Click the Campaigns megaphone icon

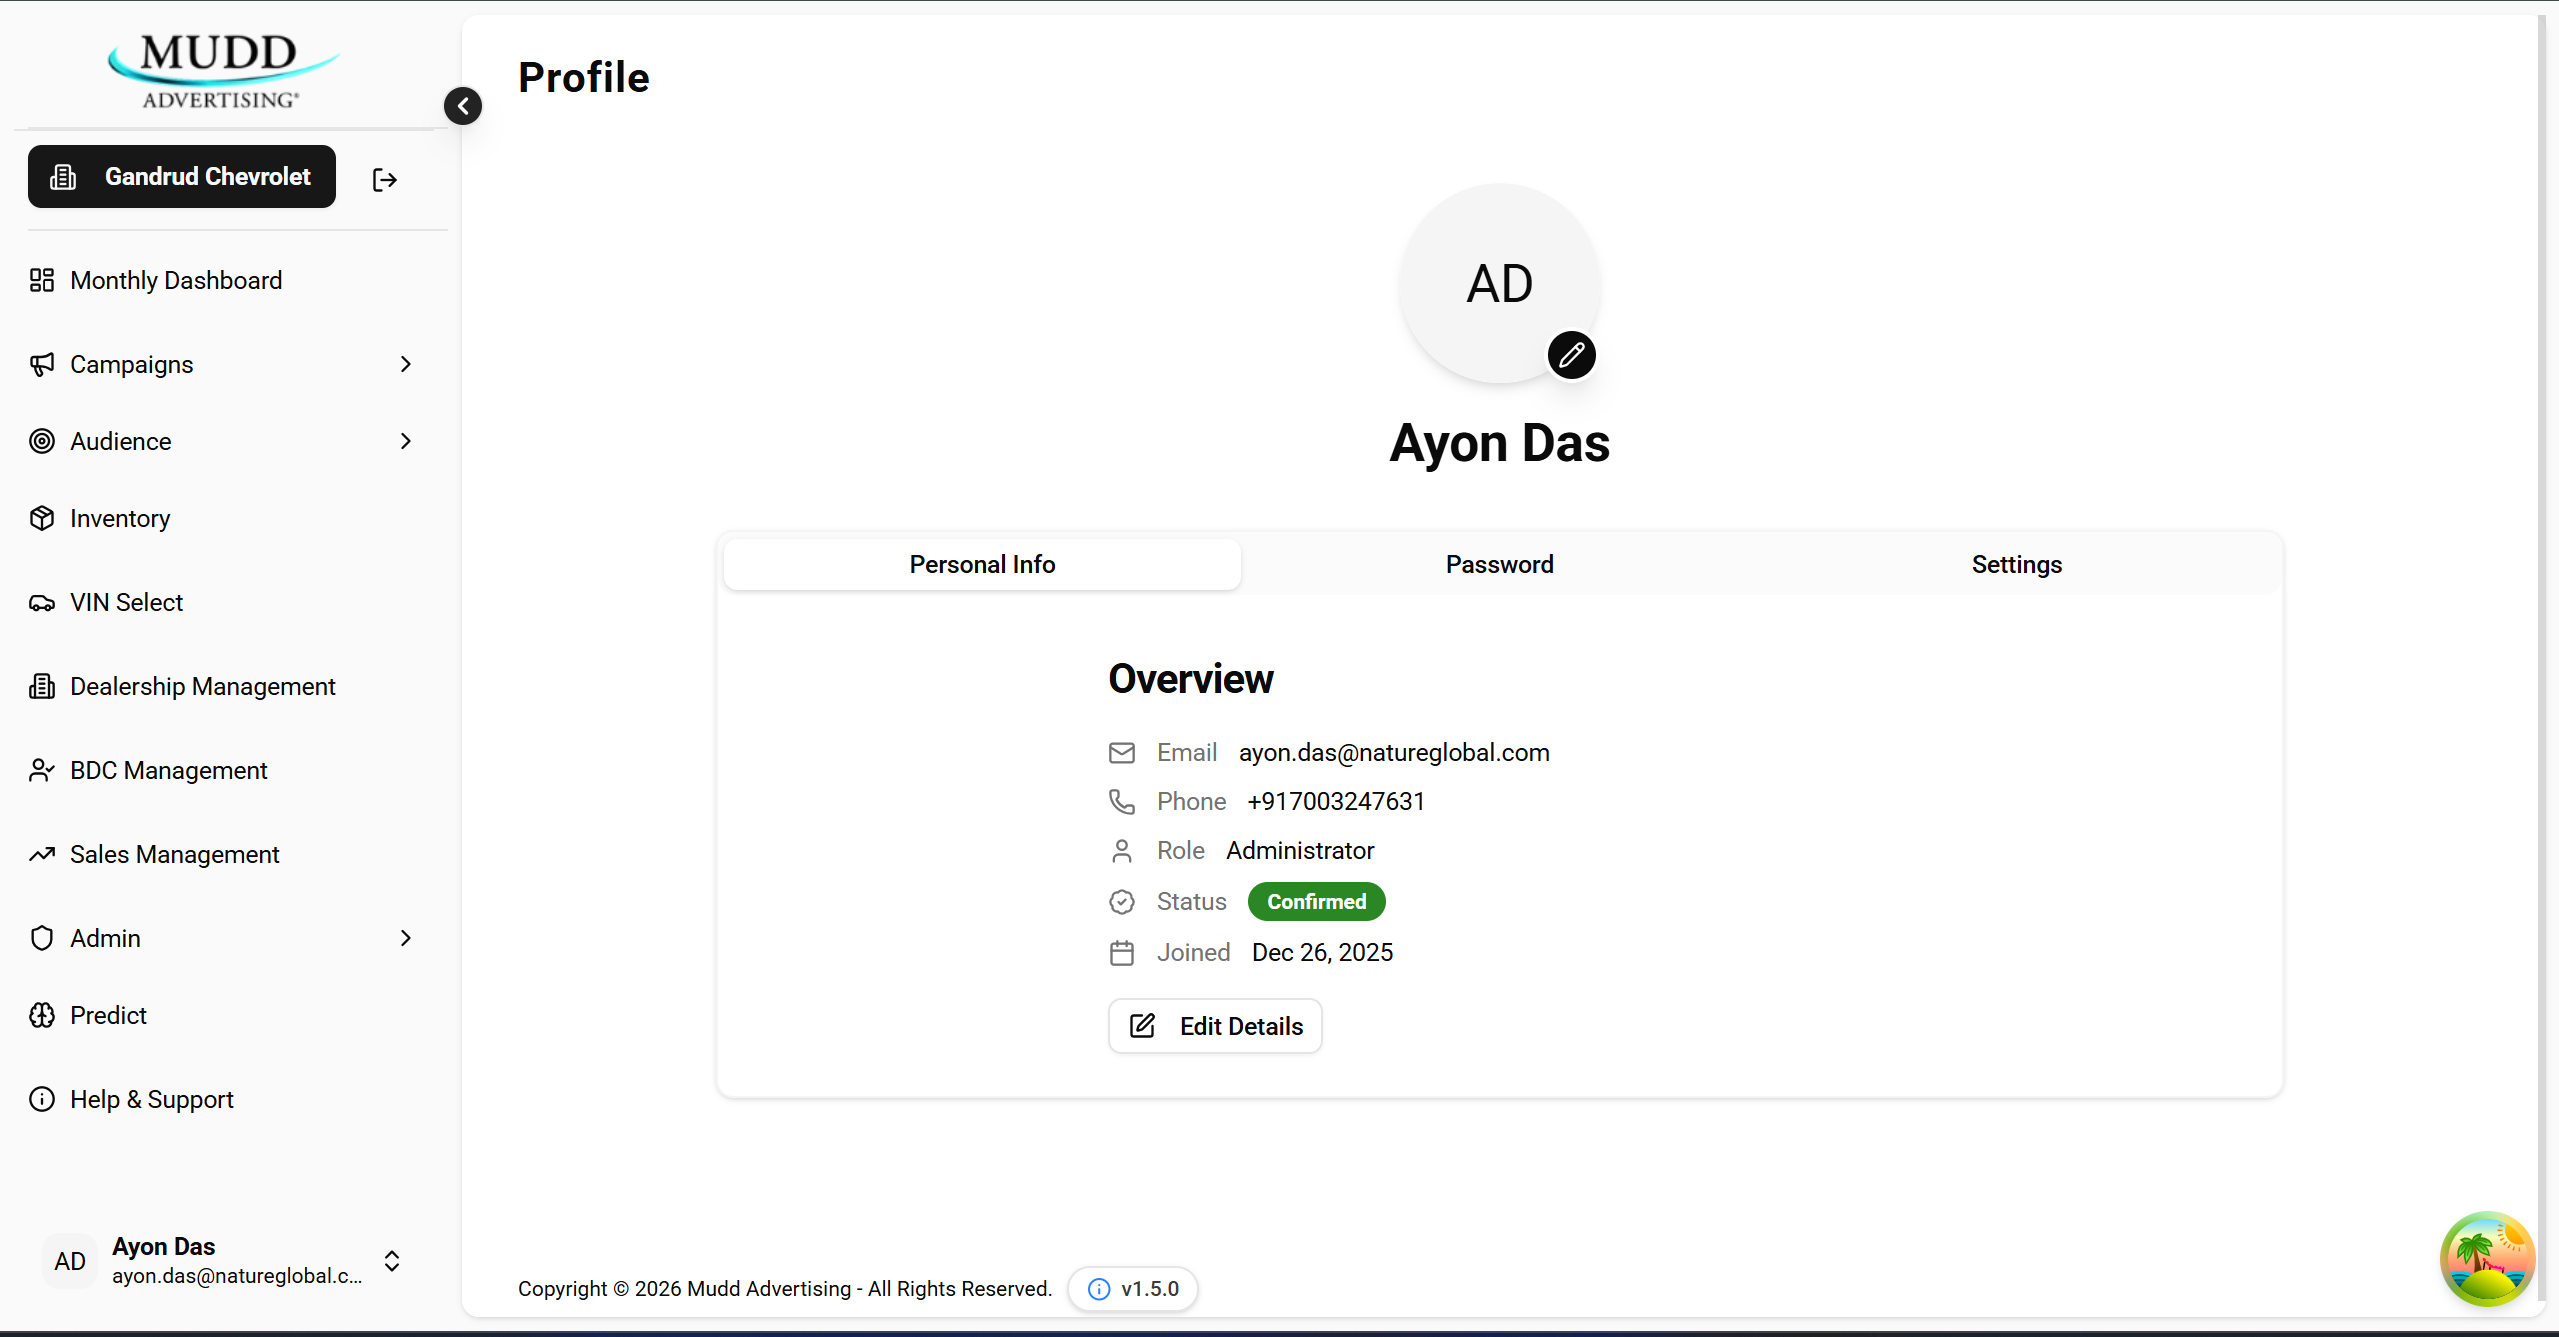pyautogui.click(x=42, y=364)
